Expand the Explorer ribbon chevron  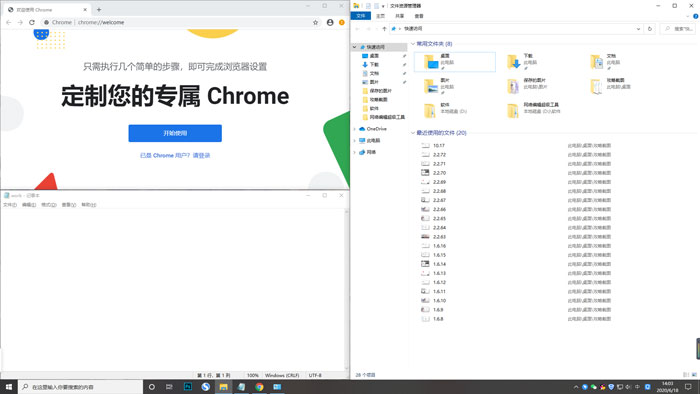point(688,16)
